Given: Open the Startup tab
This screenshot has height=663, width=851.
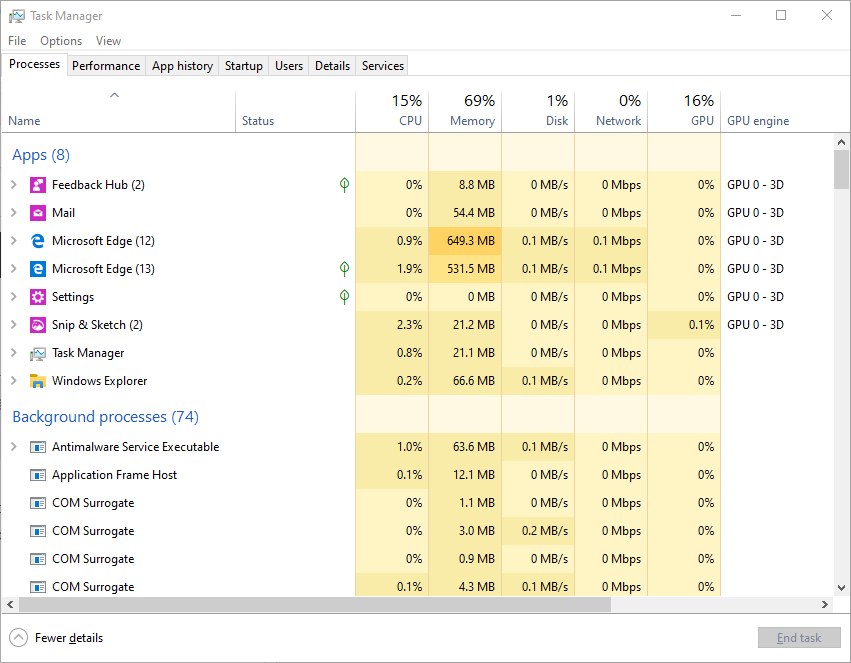Looking at the screenshot, I should coord(244,66).
